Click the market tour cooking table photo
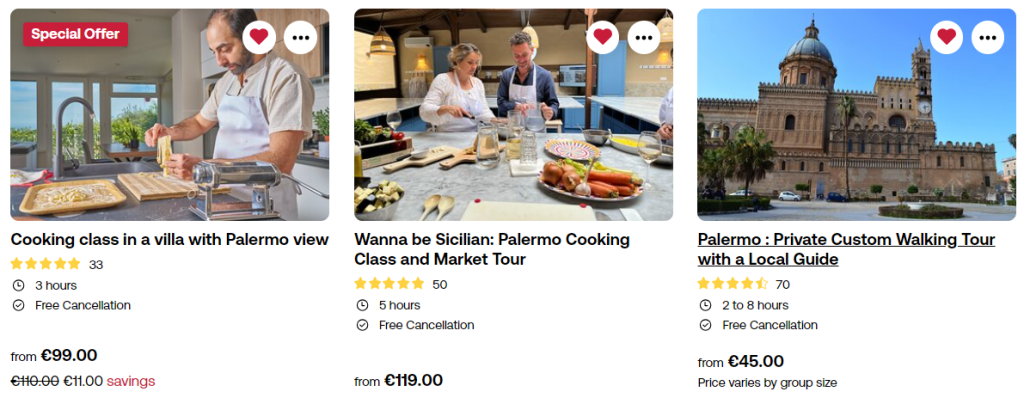 point(513,130)
